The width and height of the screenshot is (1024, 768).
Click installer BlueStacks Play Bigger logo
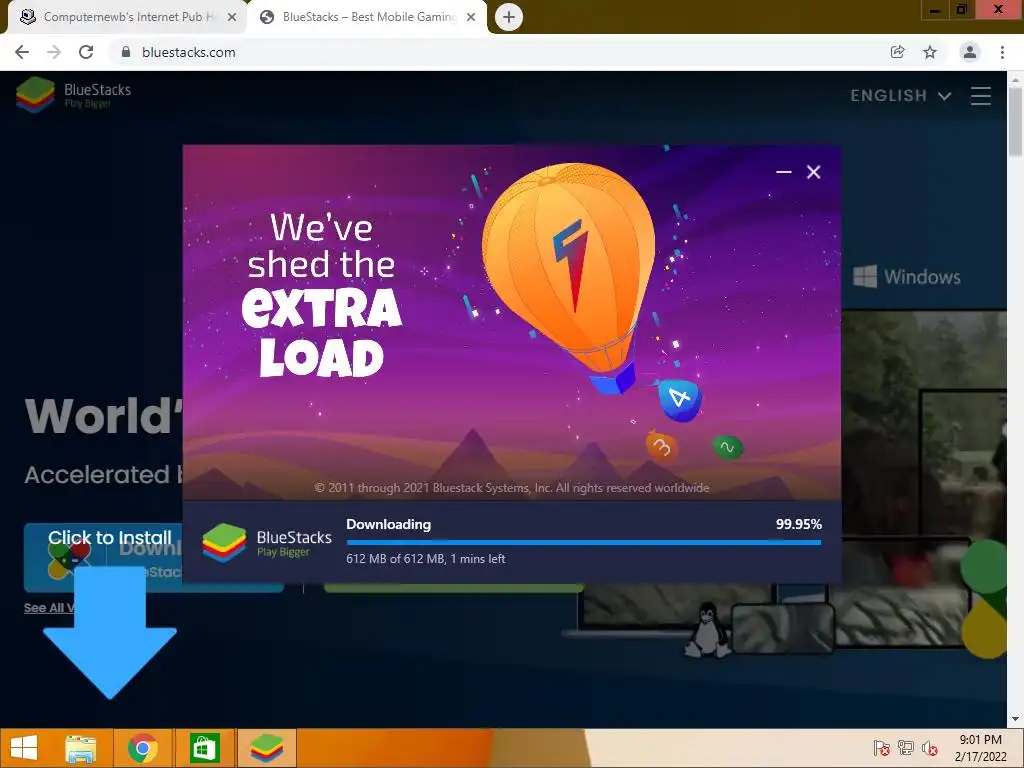click(x=266, y=543)
